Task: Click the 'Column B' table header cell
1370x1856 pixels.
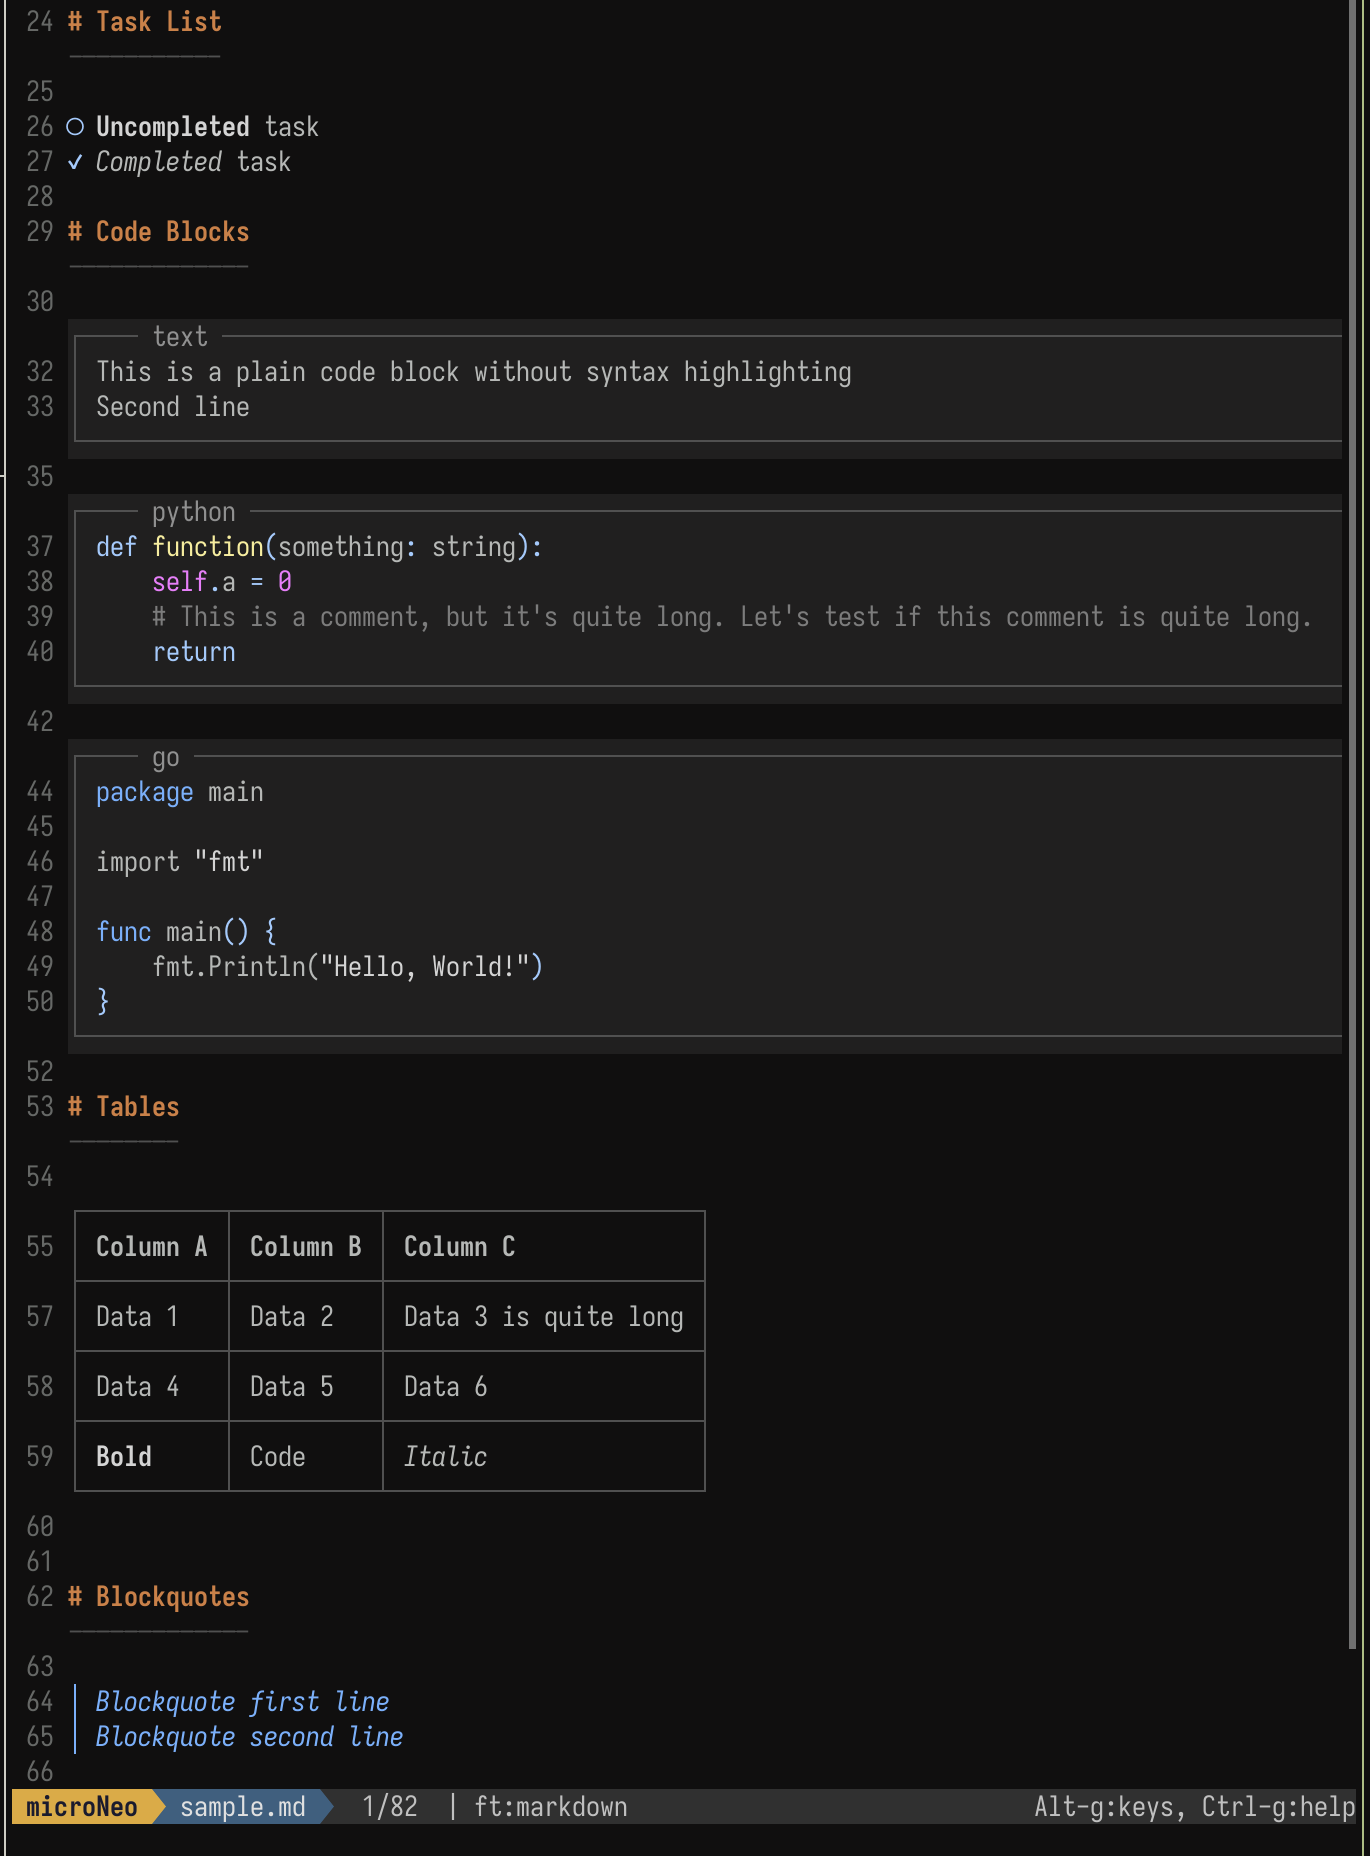Action: click(306, 1247)
